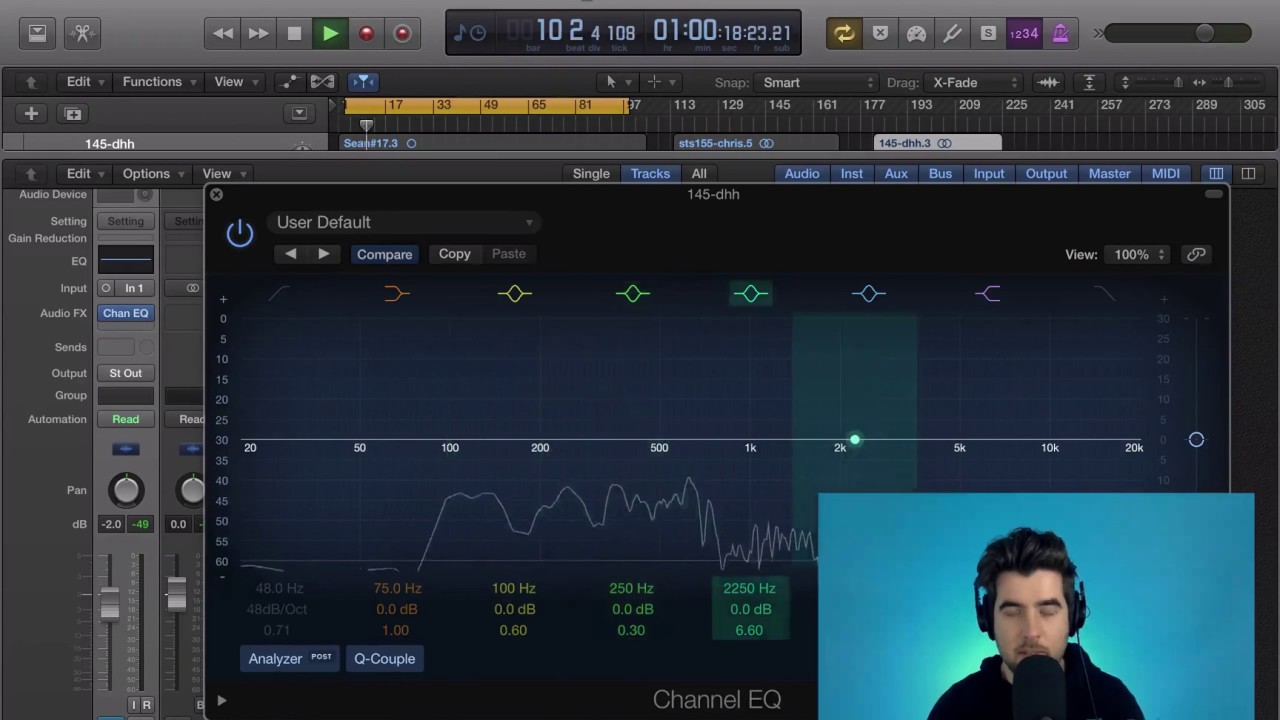Open the Library/inbox panel icon
This screenshot has width=1280, height=720.
click(37, 33)
